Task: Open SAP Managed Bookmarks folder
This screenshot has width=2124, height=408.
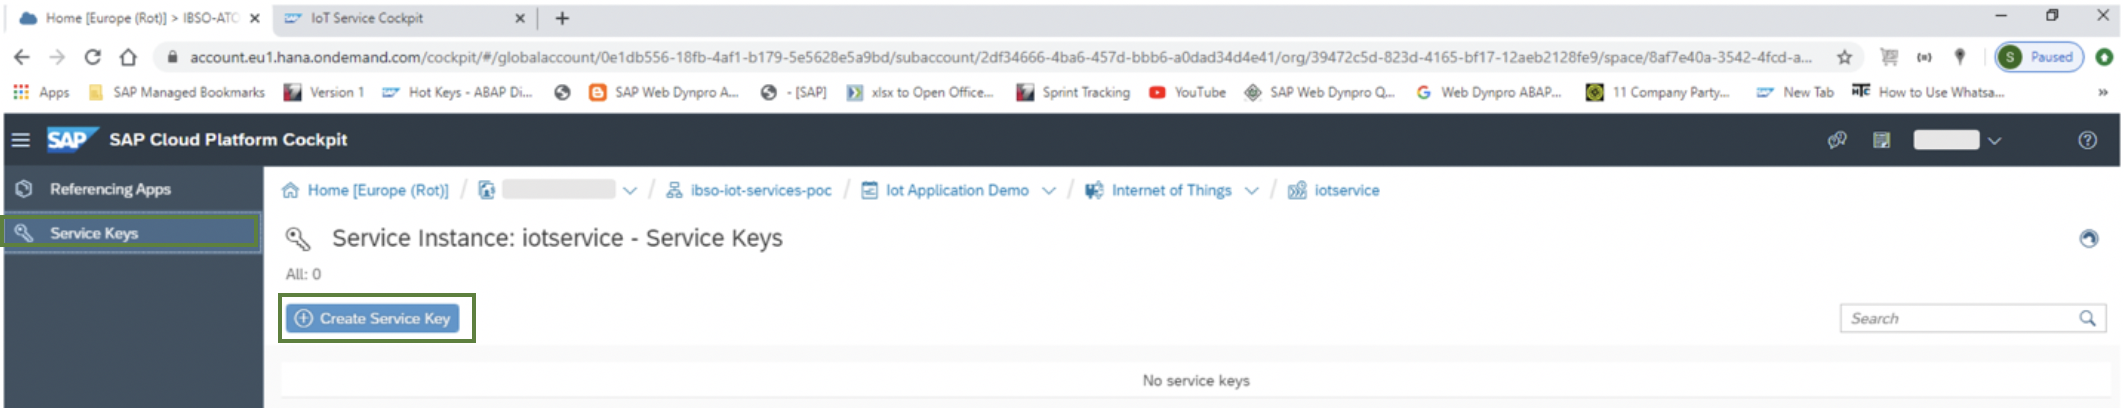Action: pos(177,92)
